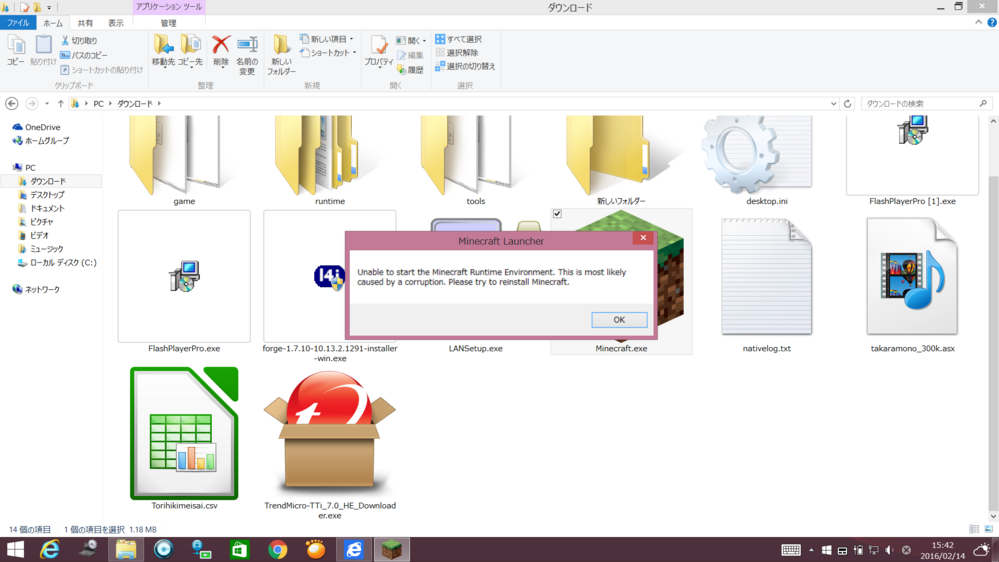Screen dimensions: 999x562
Task: Switch to View (表示) tab
Action: (x=115, y=23)
